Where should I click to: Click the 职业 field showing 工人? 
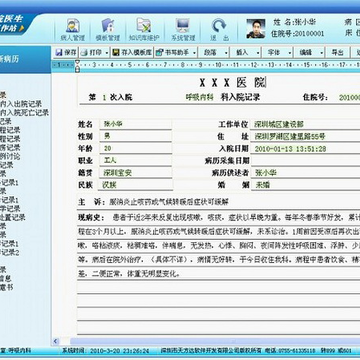[x=135, y=160]
